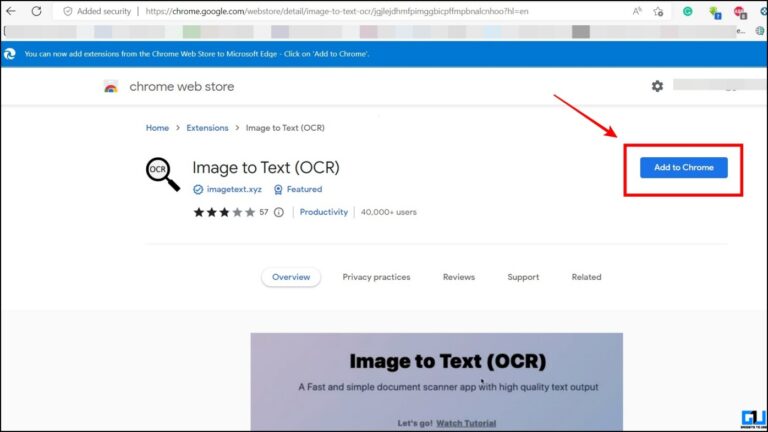Click the Featured label text

[x=305, y=189]
